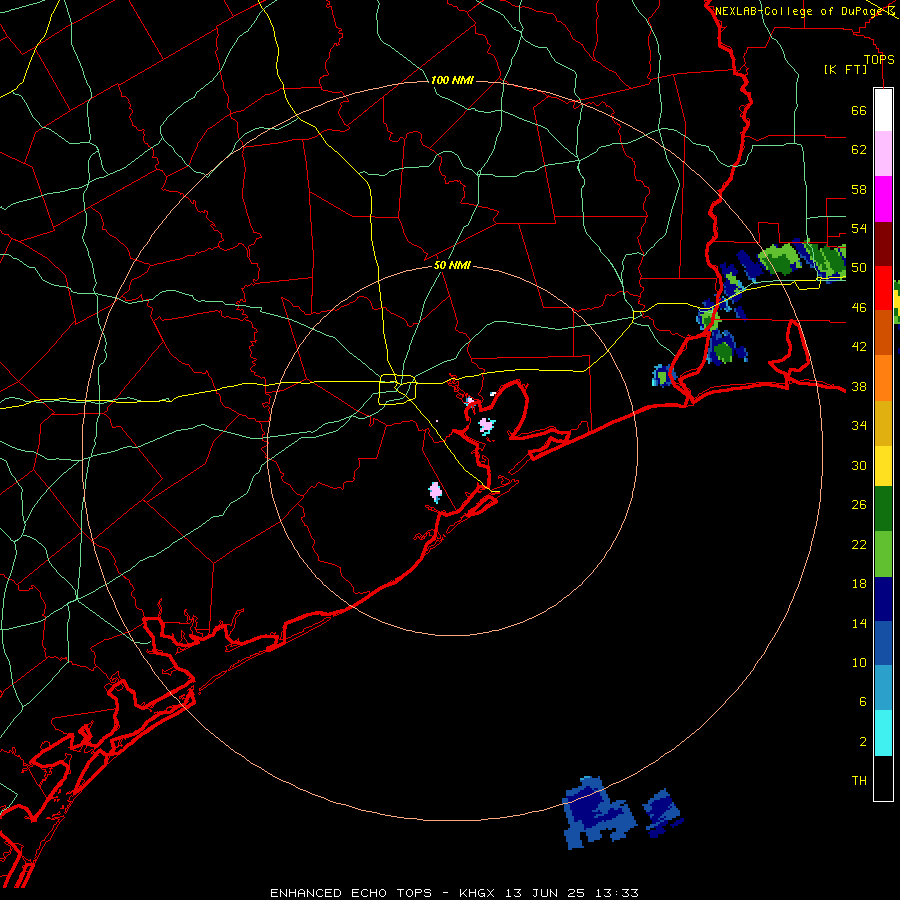Select the black TH swatch in legend
900x900 pixels.
[x=883, y=778]
